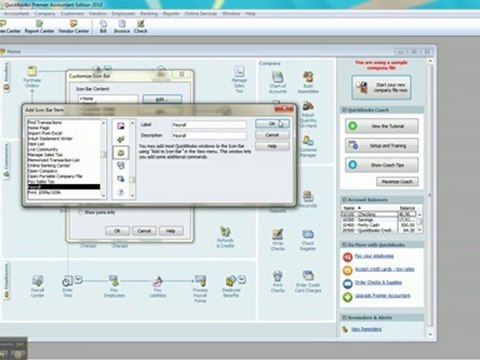This screenshot has height=360, width=480.
Task: Open Refunds & Credits icon
Action: point(225,237)
